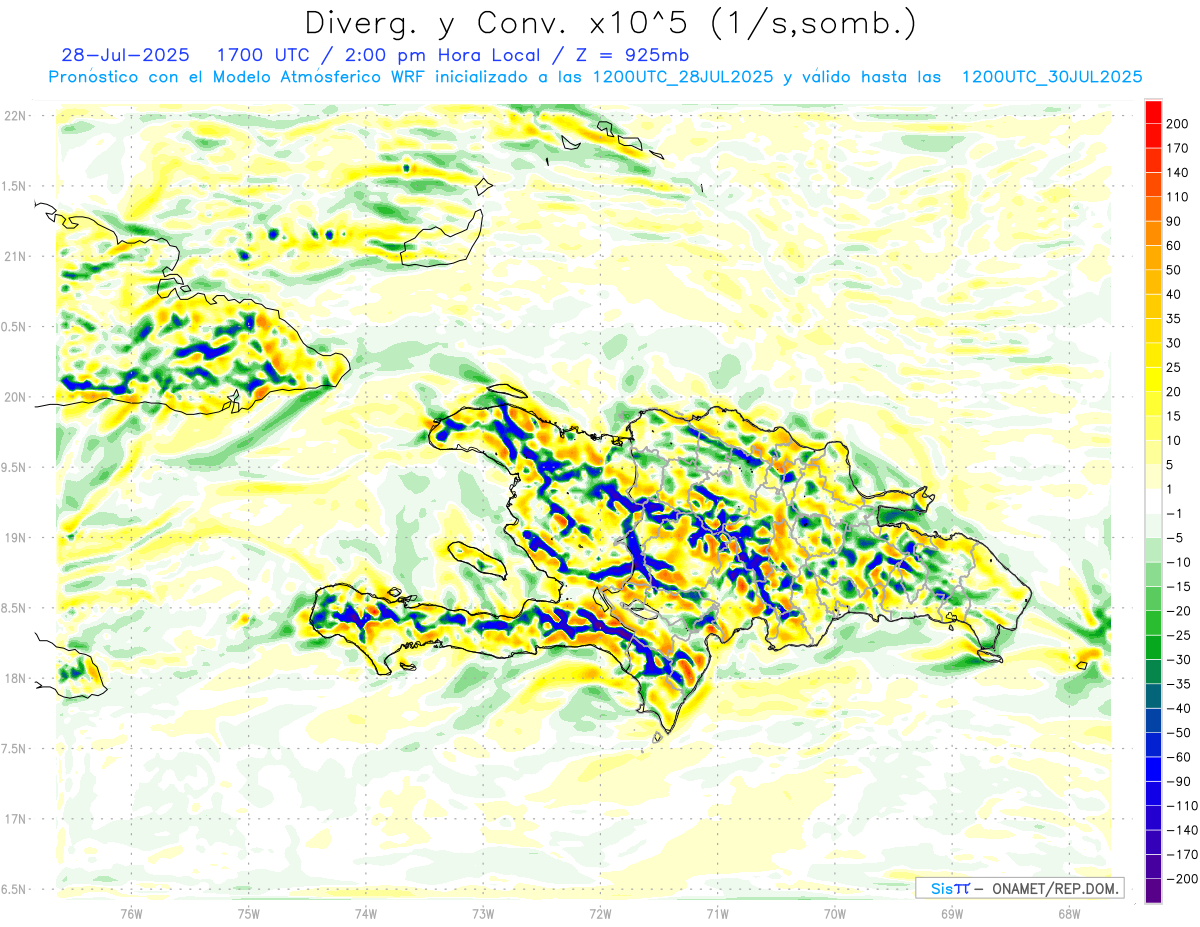The height and width of the screenshot is (927, 1200).
Task: Click the '19N' latitude axis label
Action: coord(15,537)
